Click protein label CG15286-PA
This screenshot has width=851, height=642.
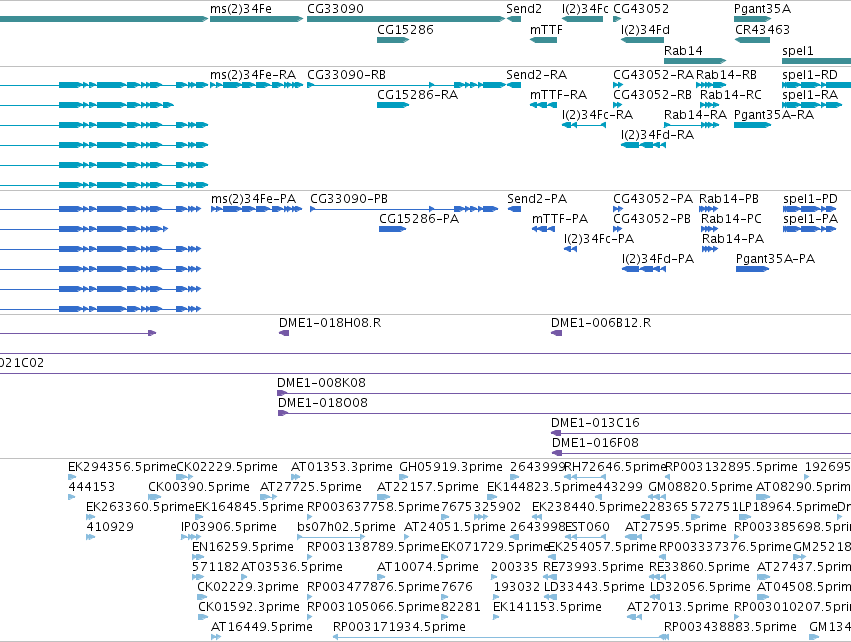[x=419, y=219]
